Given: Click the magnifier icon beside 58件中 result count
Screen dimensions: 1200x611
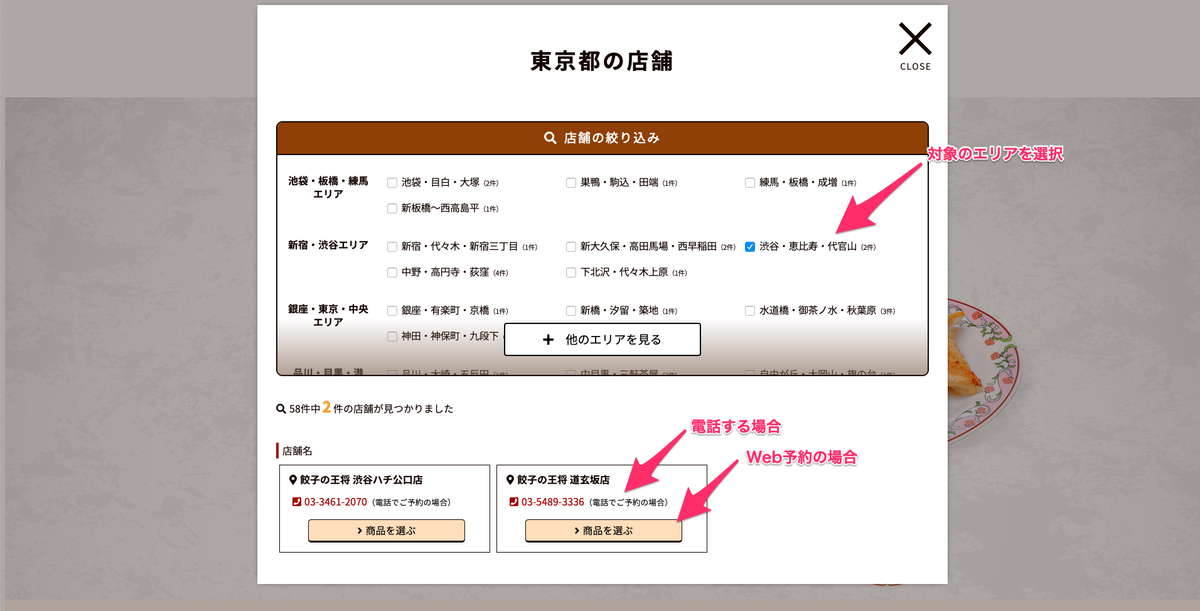Looking at the screenshot, I should pyautogui.click(x=281, y=409).
